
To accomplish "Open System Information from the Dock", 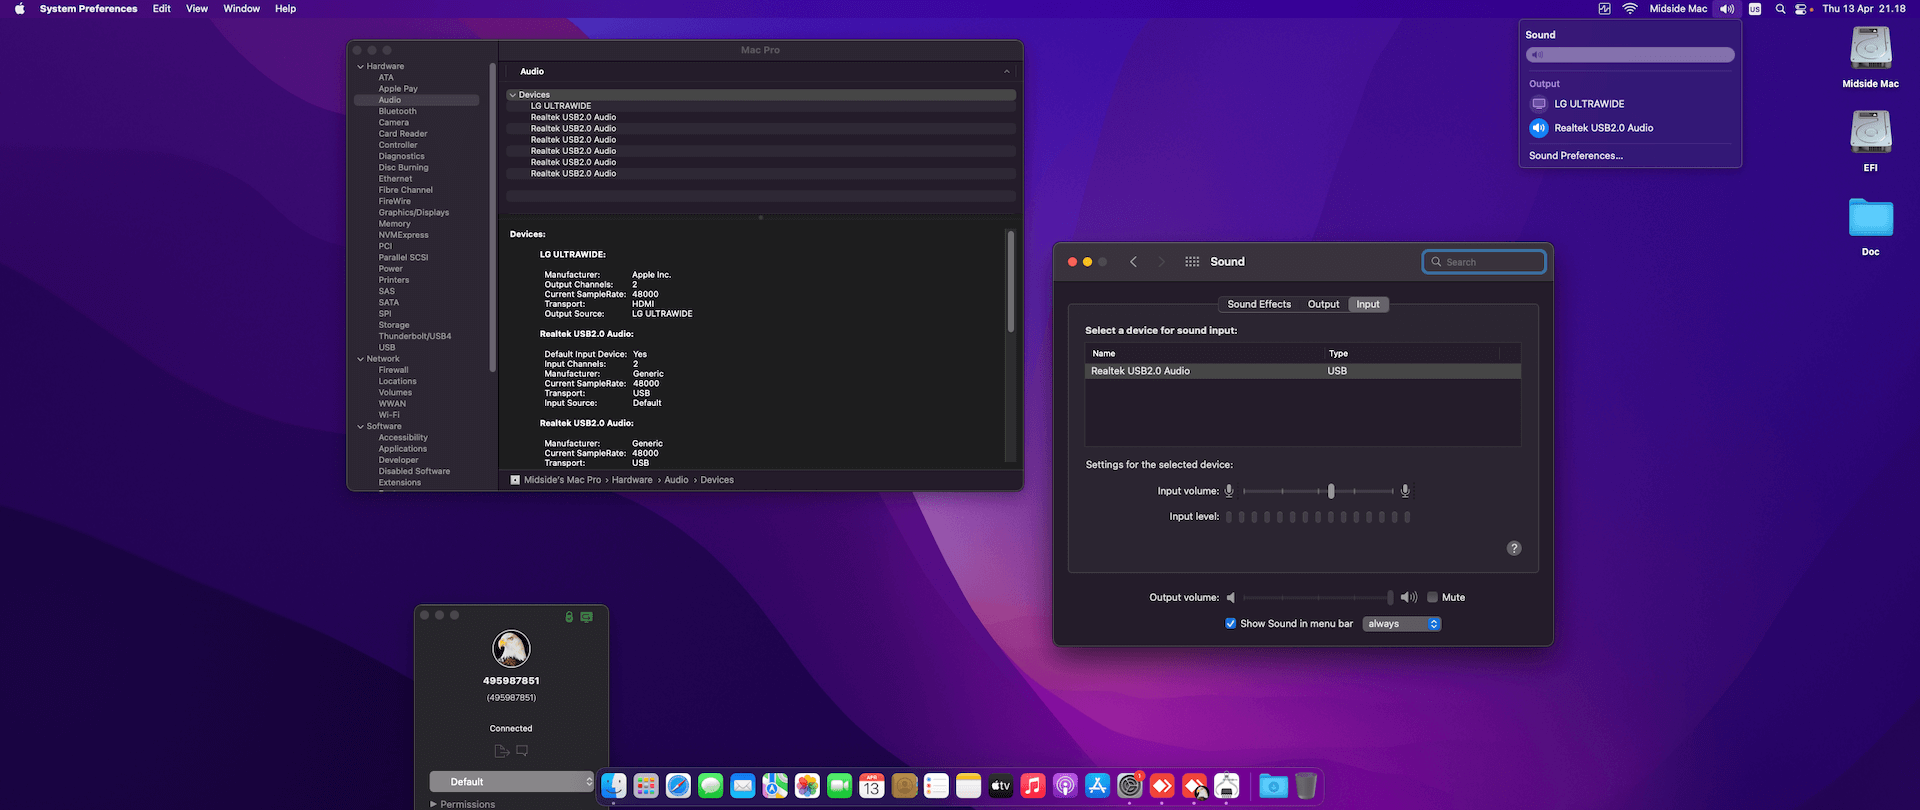I will pyautogui.click(x=1227, y=786).
